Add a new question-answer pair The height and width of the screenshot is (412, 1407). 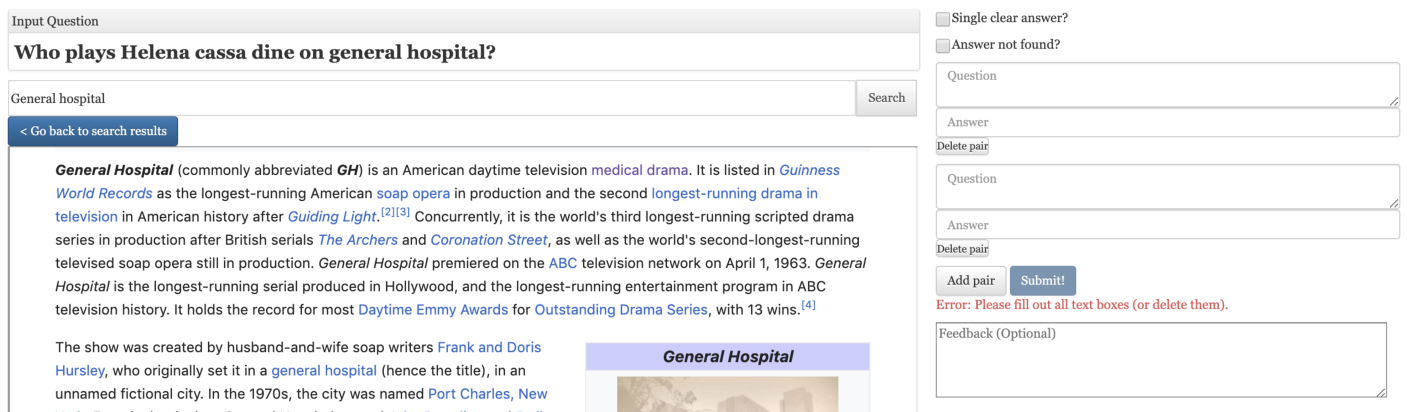click(x=971, y=280)
